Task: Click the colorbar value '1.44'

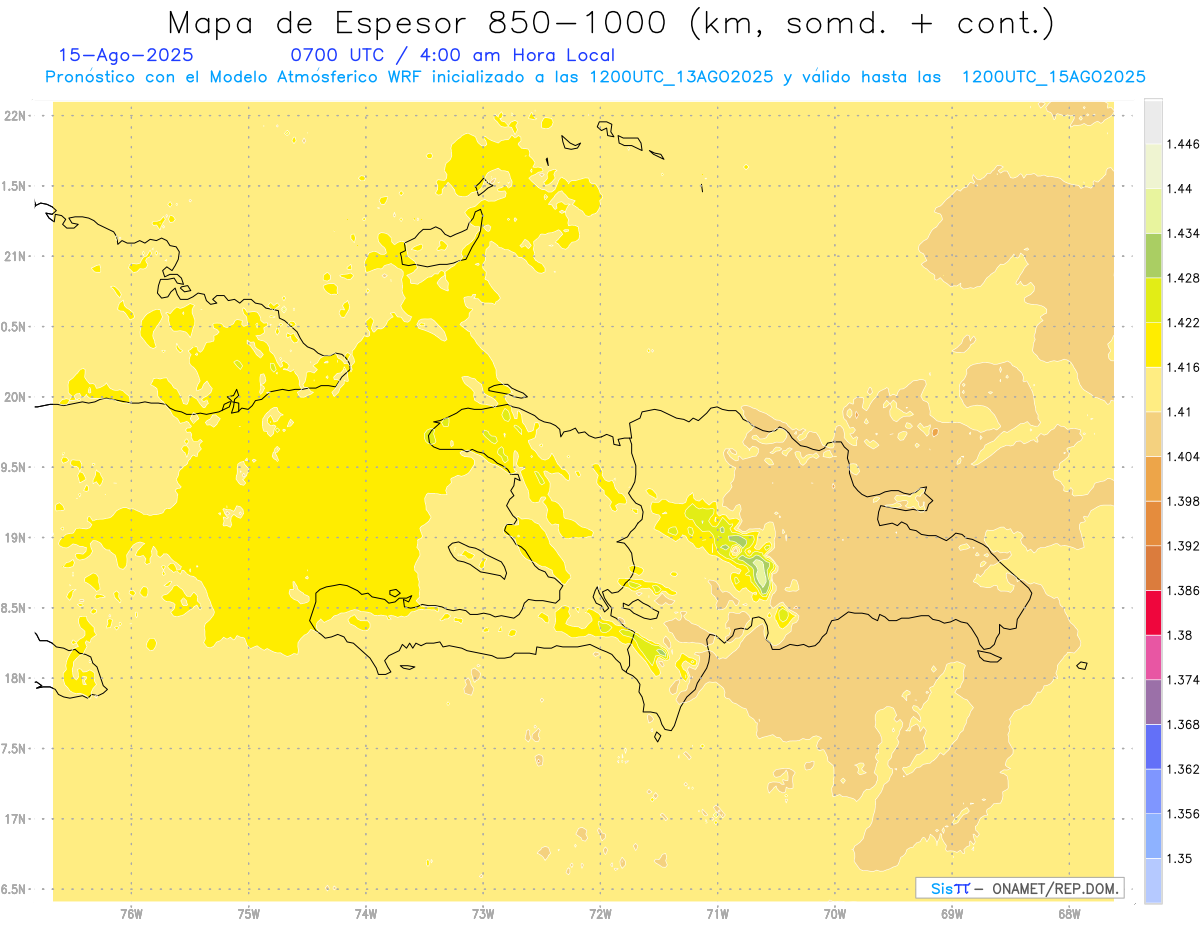Action: pyautogui.click(x=1180, y=189)
